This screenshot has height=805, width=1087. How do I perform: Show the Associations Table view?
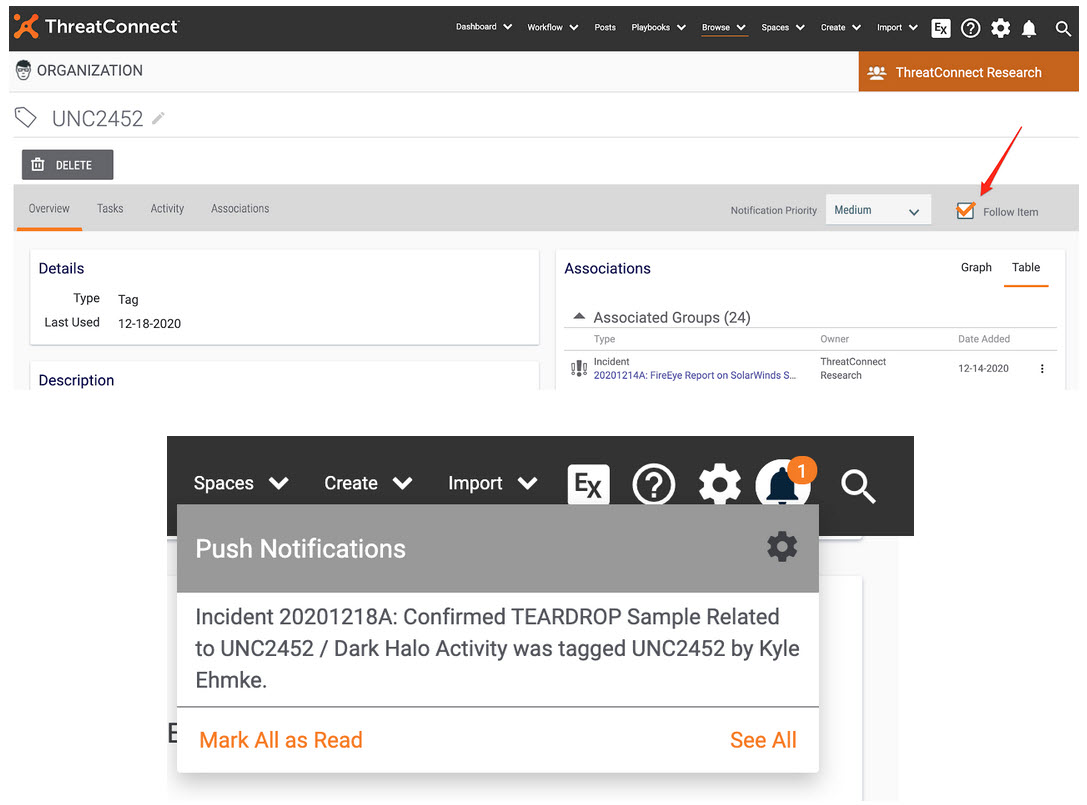(x=1026, y=267)
